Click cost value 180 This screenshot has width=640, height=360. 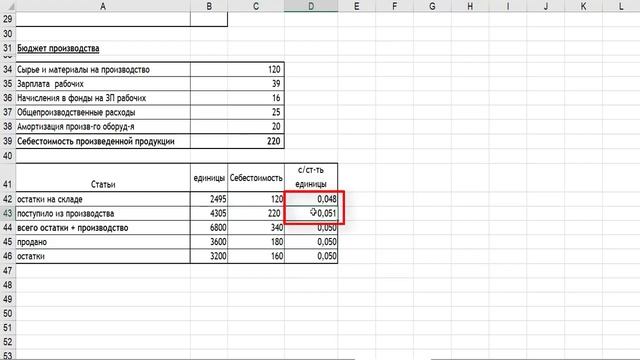256,242
